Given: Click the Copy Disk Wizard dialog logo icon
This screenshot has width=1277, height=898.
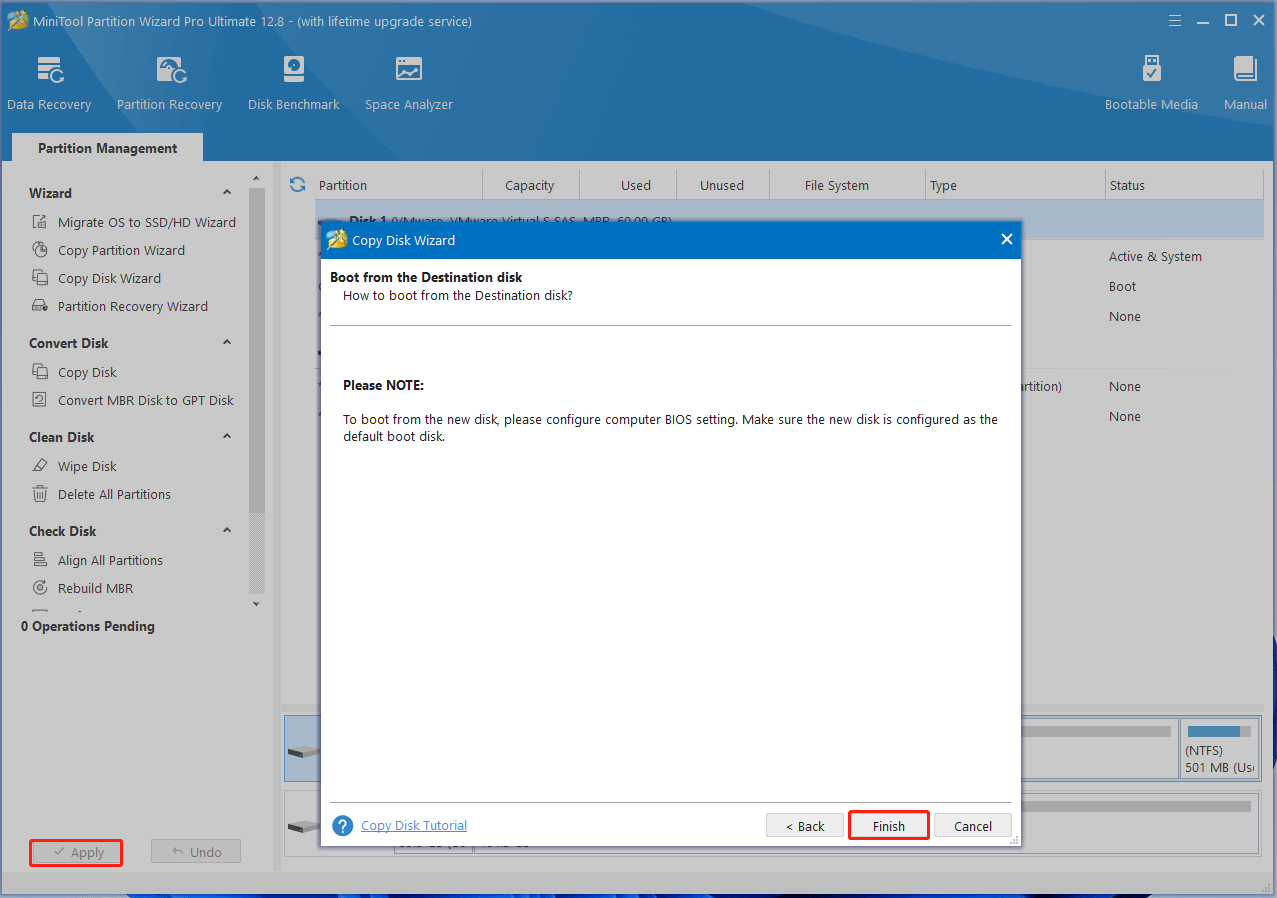Looking at the screenshot, I should tap(337, 240).
